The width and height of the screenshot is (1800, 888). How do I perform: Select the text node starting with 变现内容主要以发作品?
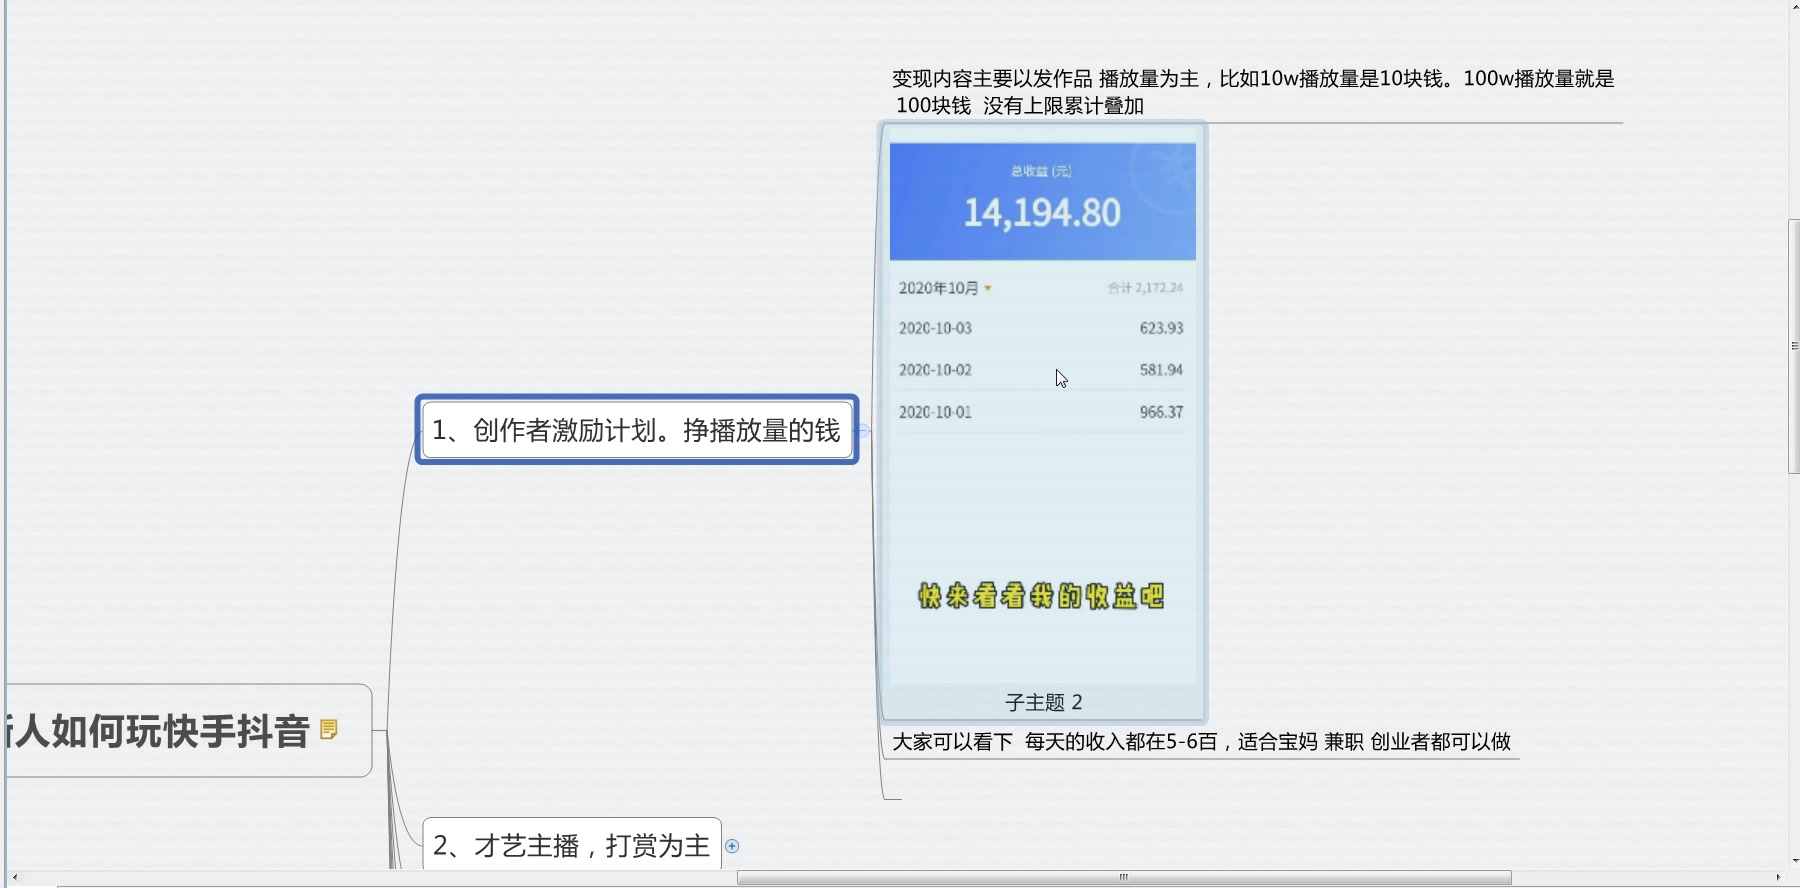click(x=1253, y=92)
